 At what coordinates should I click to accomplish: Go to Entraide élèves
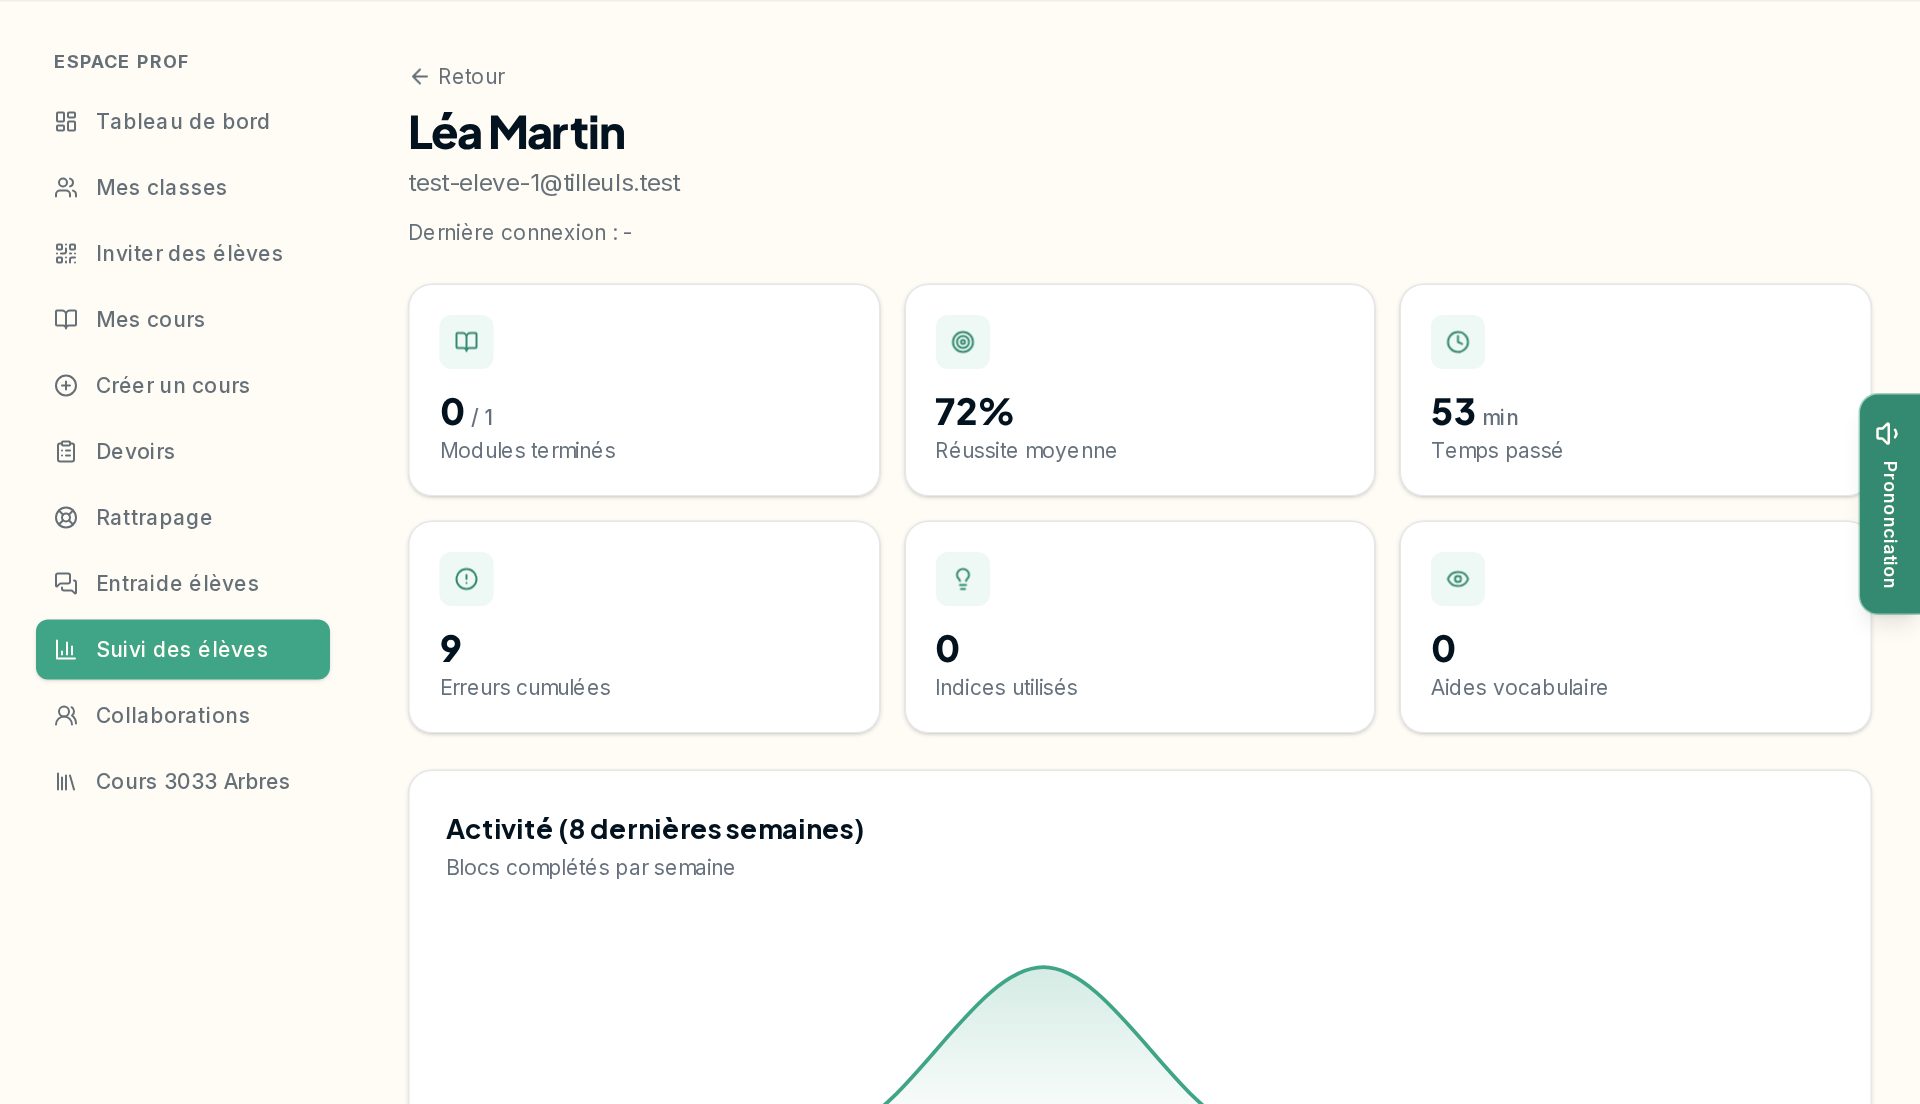pyautogui.click(x=183, y=584)
